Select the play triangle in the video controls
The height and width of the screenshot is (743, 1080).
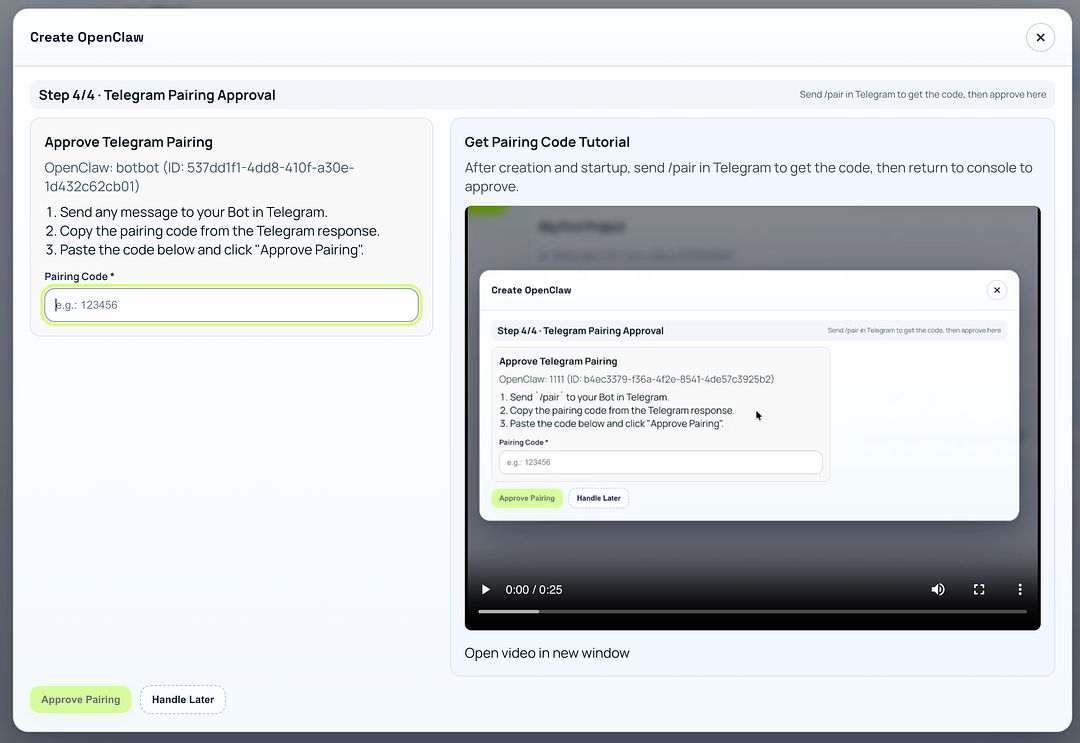point(486,589)
